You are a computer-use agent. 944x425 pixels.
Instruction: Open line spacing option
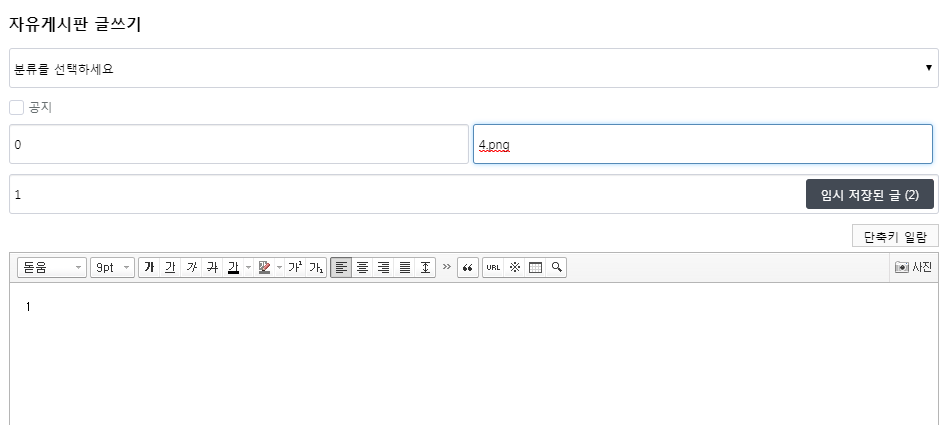pos(426,267)
